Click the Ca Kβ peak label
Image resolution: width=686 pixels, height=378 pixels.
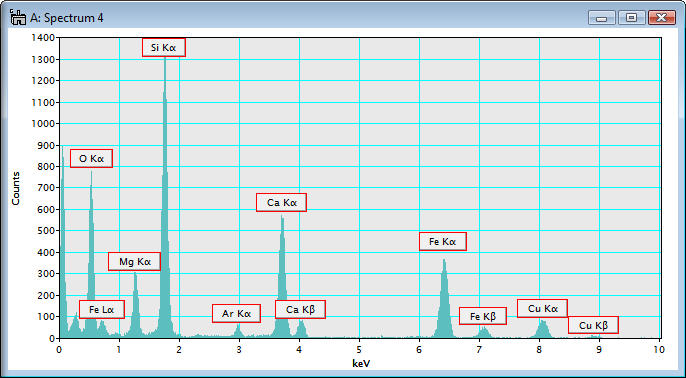pos(301,309)
